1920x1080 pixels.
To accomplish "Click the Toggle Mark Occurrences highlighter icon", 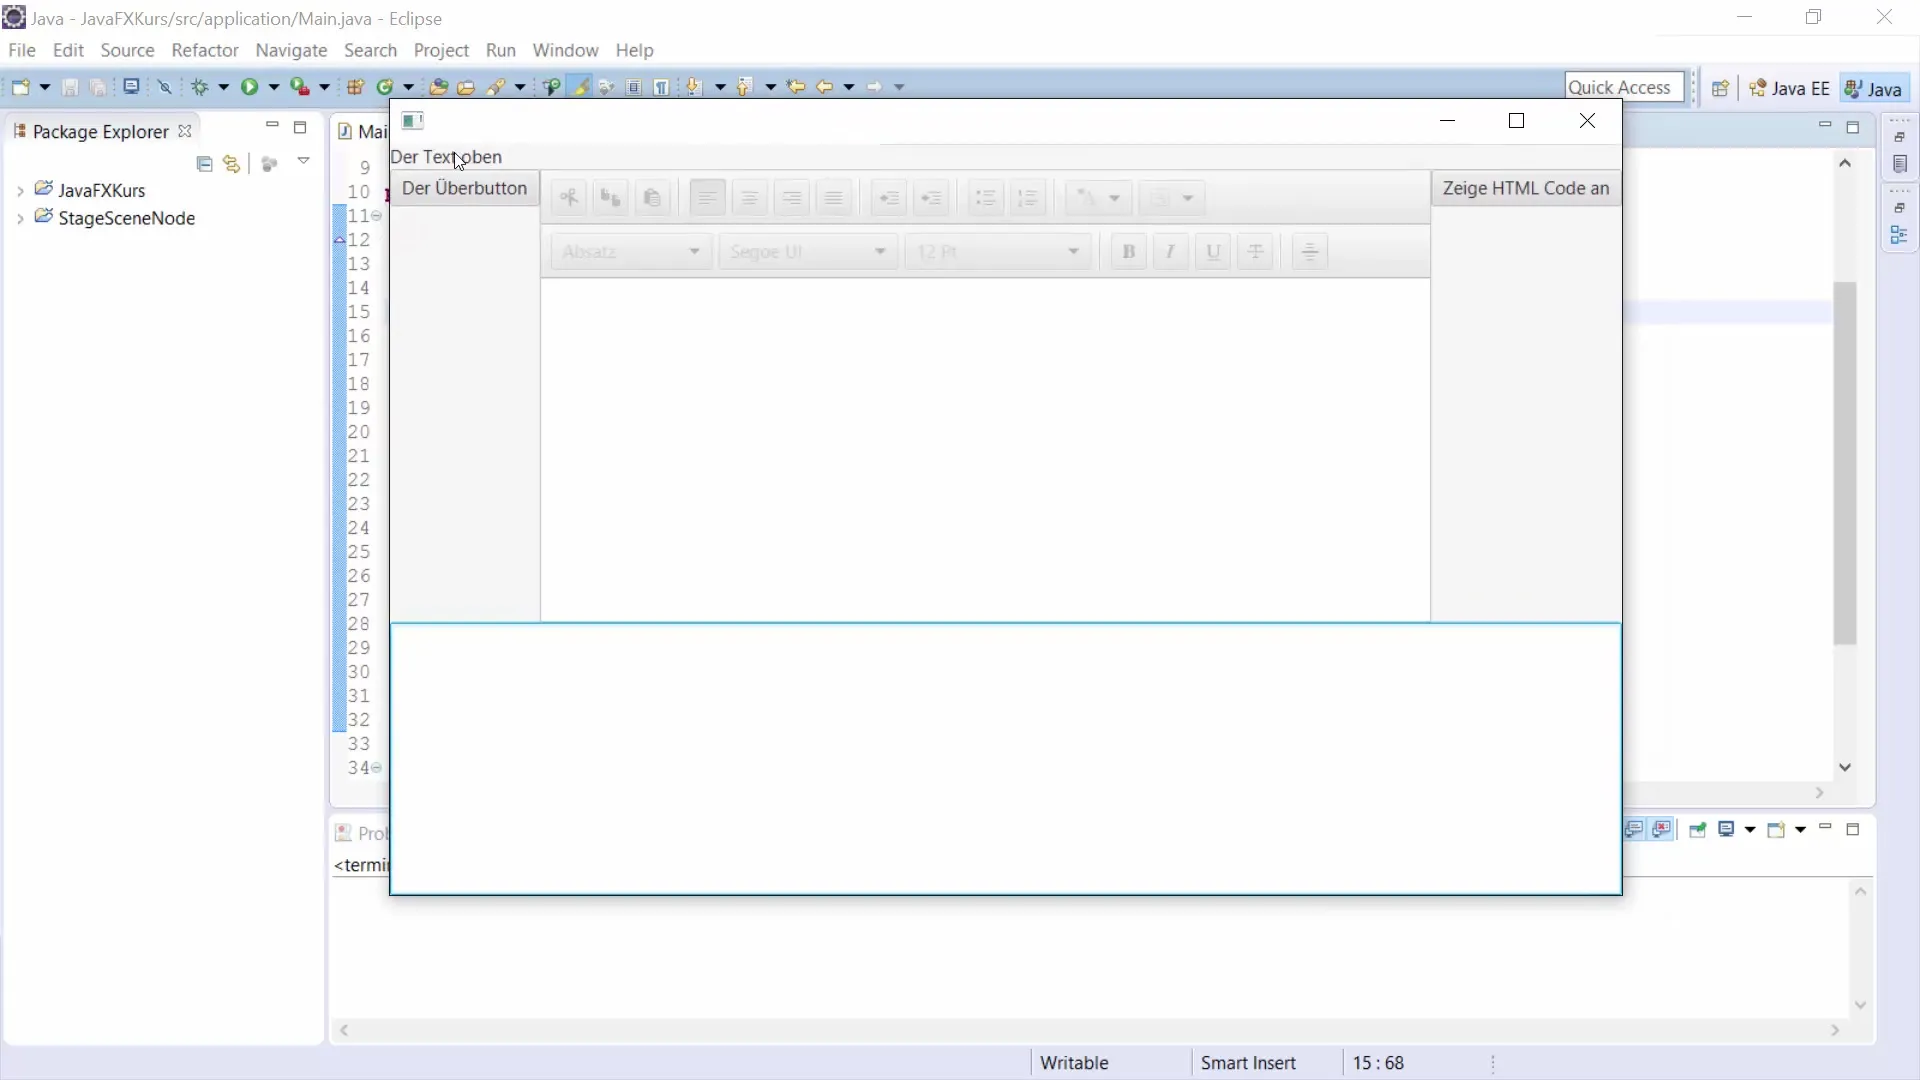I will click(x=580, y=87).
